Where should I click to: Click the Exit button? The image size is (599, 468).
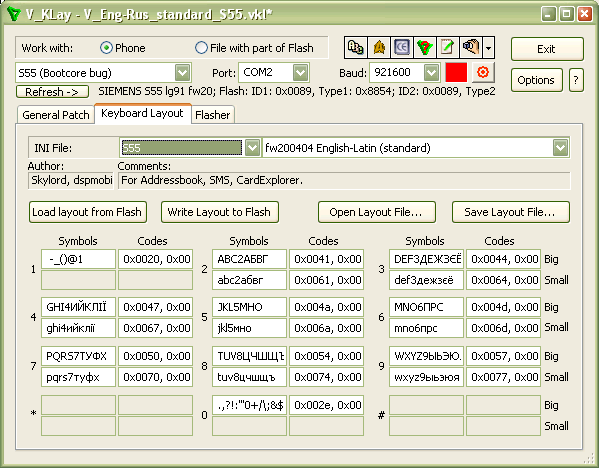[x=547, y=49]
